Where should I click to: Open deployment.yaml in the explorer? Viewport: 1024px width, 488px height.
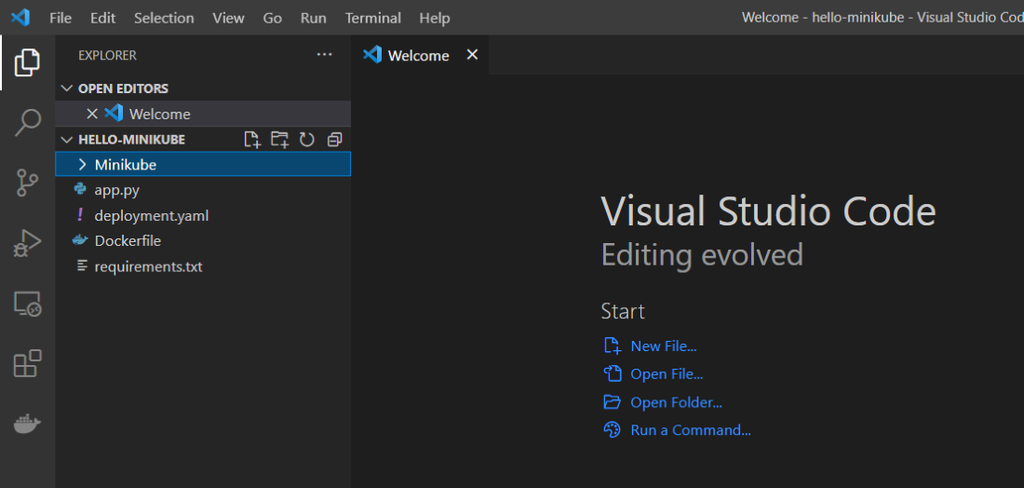click(151, 215)
